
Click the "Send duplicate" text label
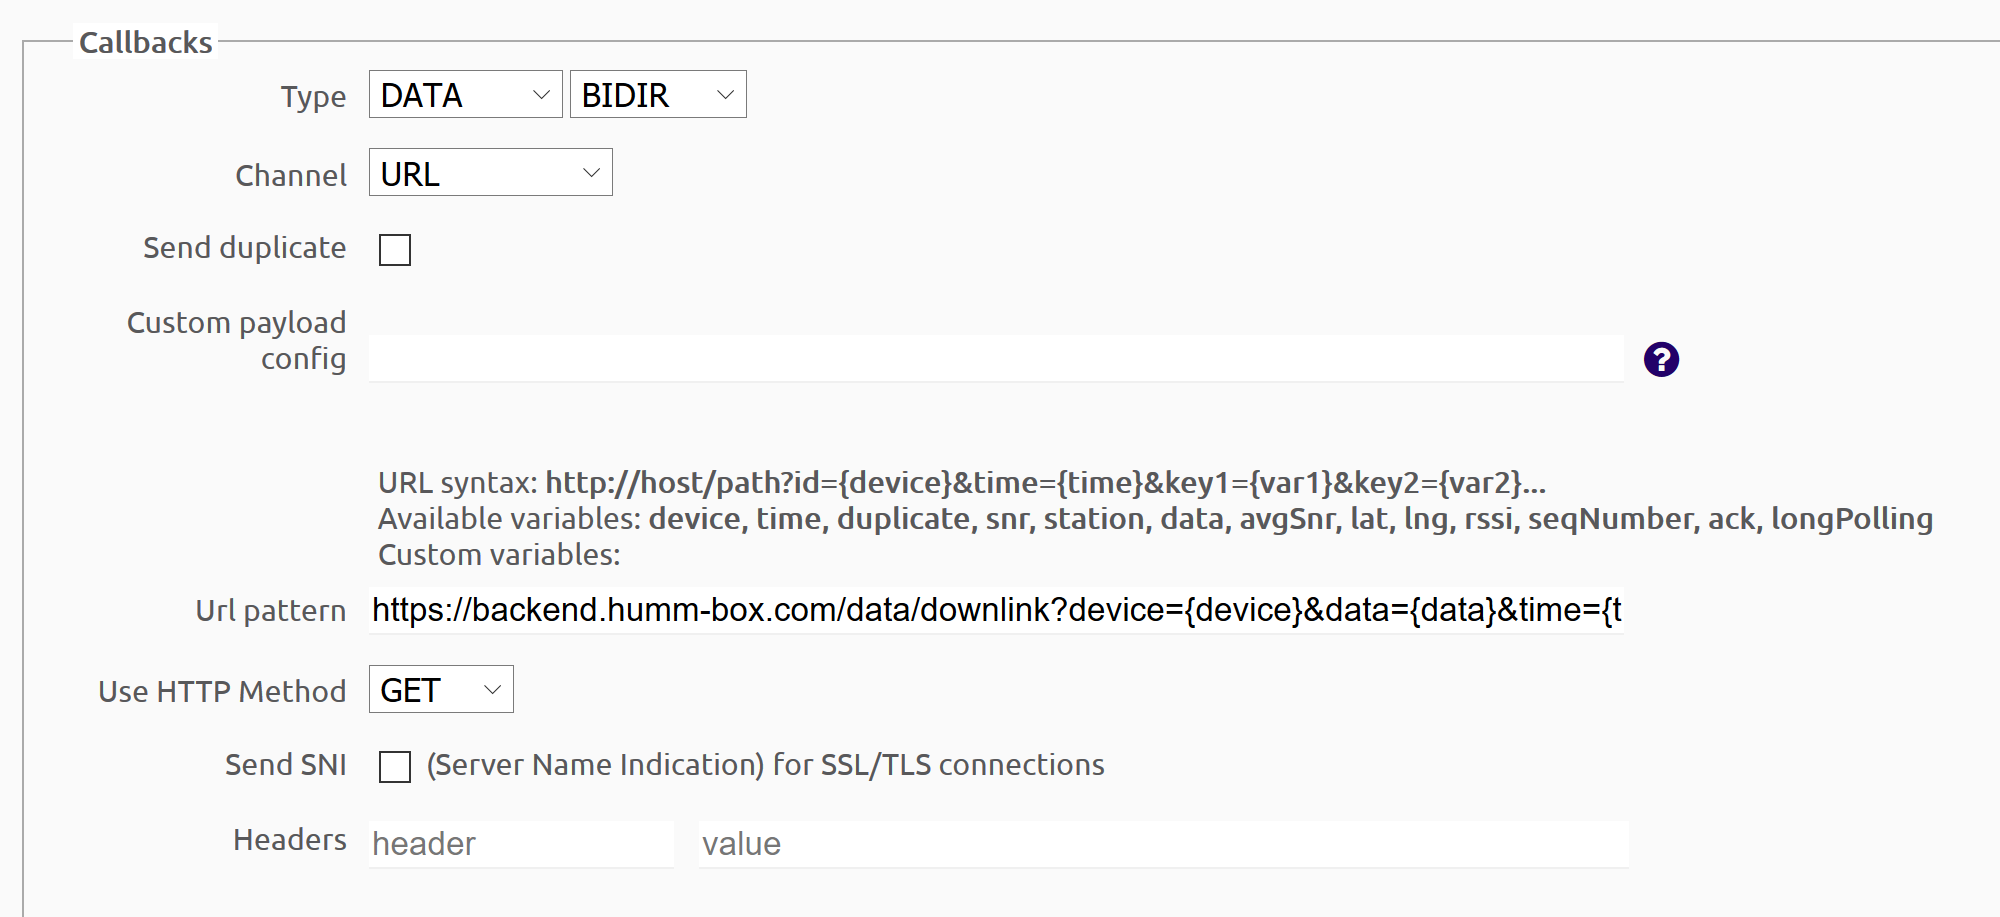[245, 248]
